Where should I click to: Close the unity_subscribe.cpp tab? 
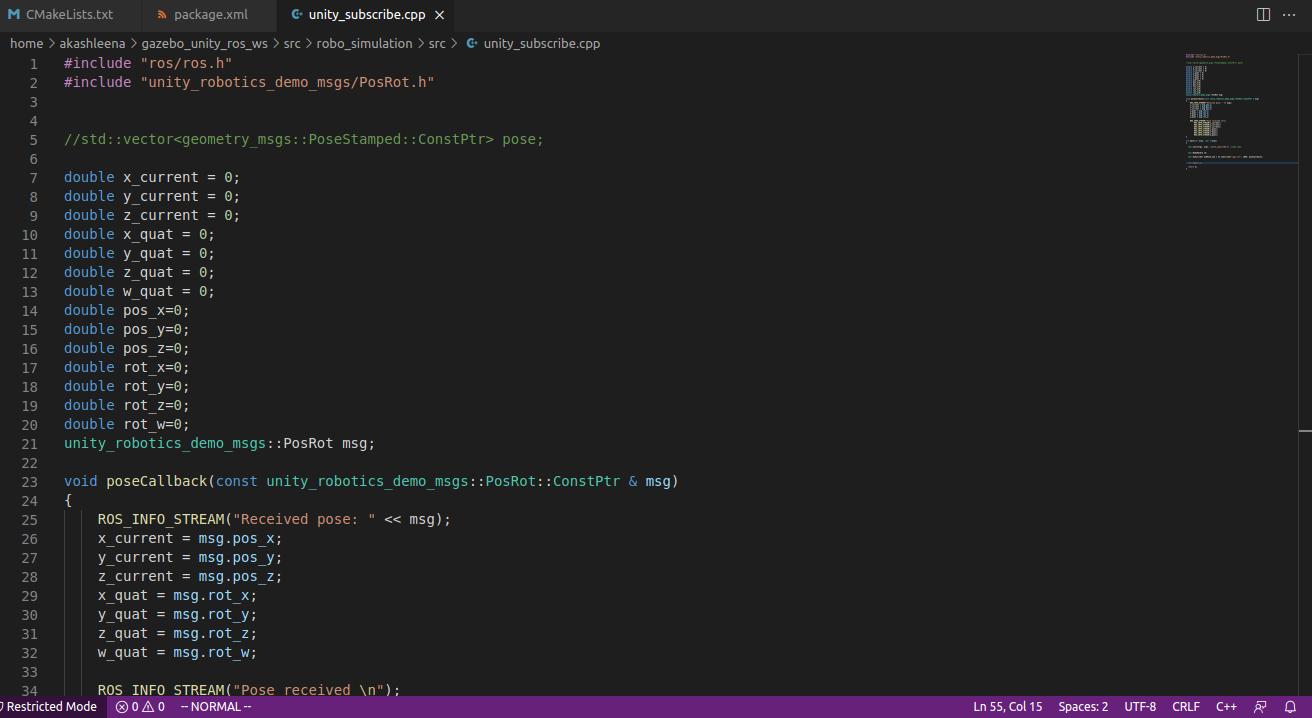pyautogui.click(x=439, y=14)
